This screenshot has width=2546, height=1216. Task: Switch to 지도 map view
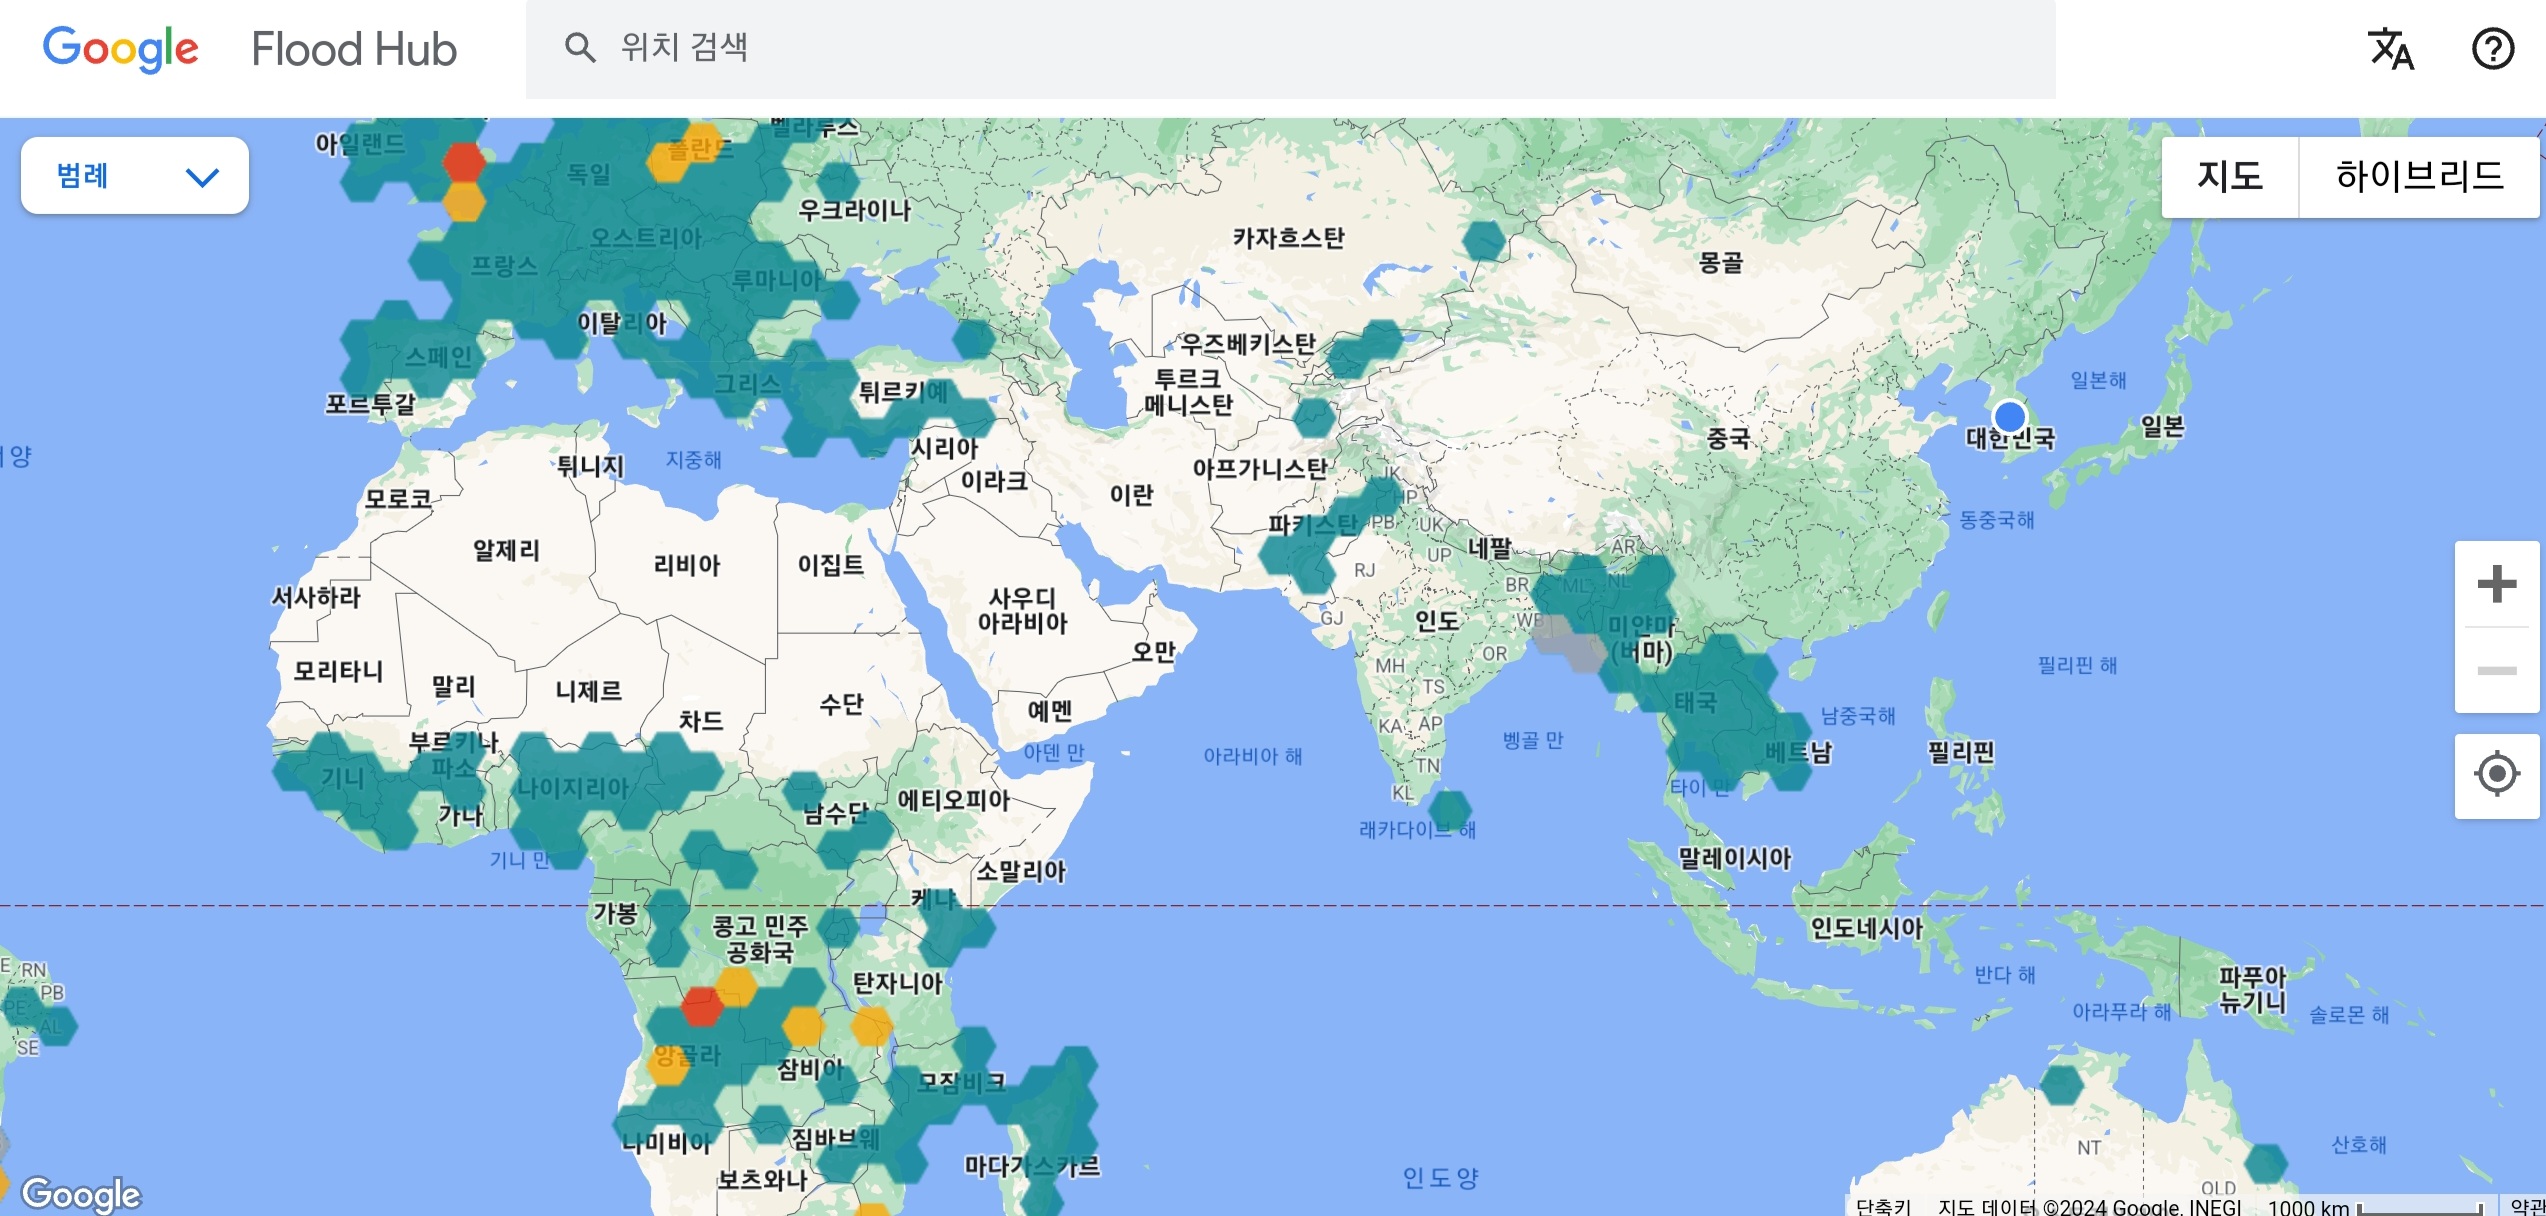coord(2229,177)
